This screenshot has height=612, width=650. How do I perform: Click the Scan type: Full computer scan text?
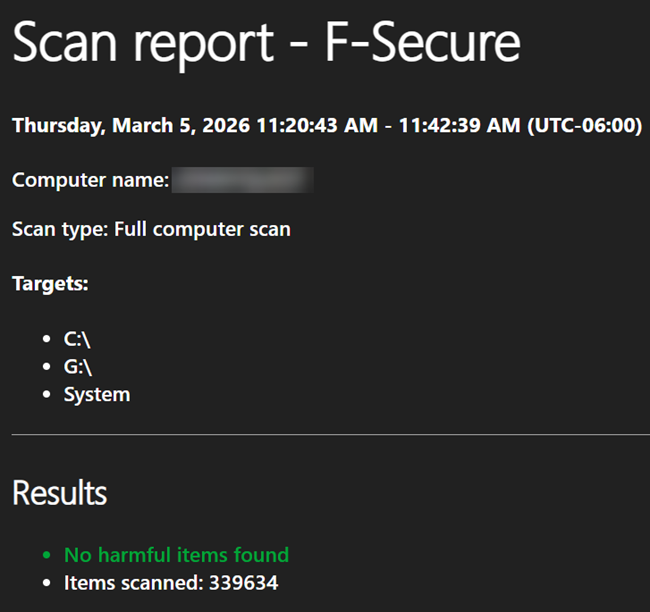click(151, 230)
